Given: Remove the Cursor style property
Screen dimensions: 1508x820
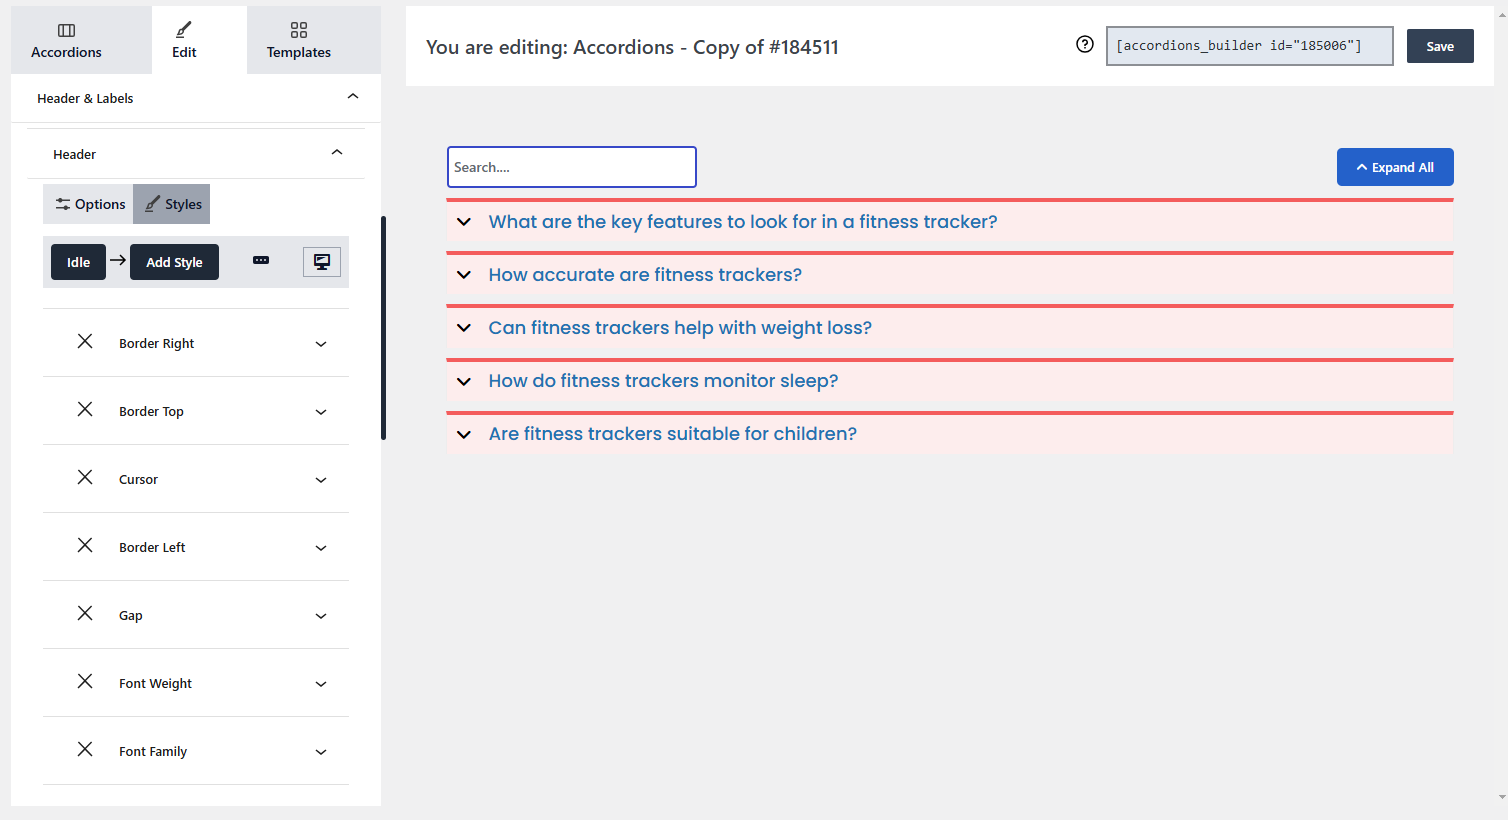Looking at the screenshot, I should 85,478.
